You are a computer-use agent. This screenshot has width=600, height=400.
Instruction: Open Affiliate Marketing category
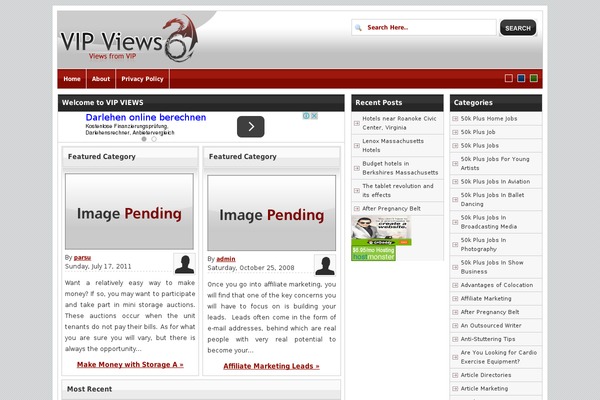[486, 299]
